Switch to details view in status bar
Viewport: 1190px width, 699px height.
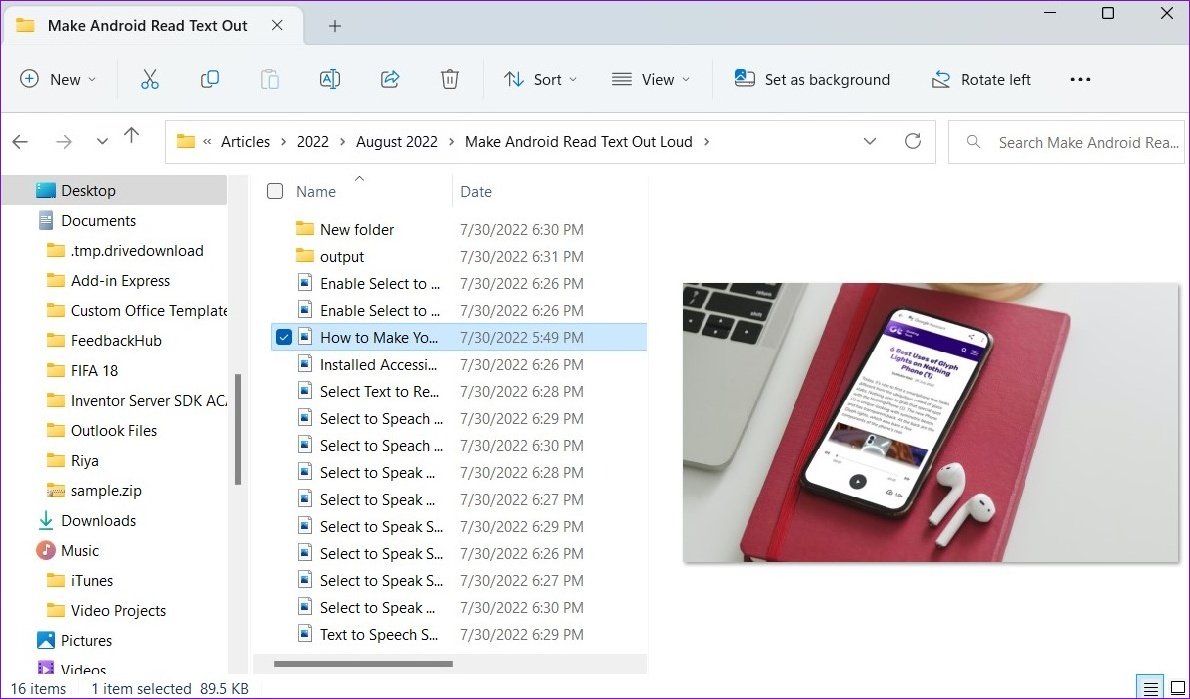coord(1151,689)
